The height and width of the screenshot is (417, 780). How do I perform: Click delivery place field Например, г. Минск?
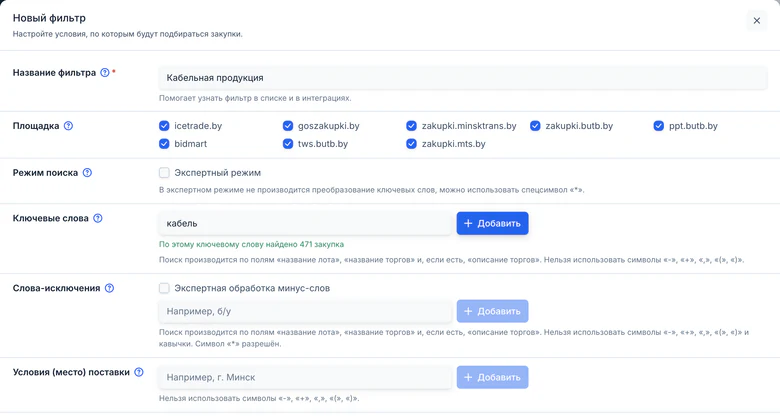coord(305,377)
